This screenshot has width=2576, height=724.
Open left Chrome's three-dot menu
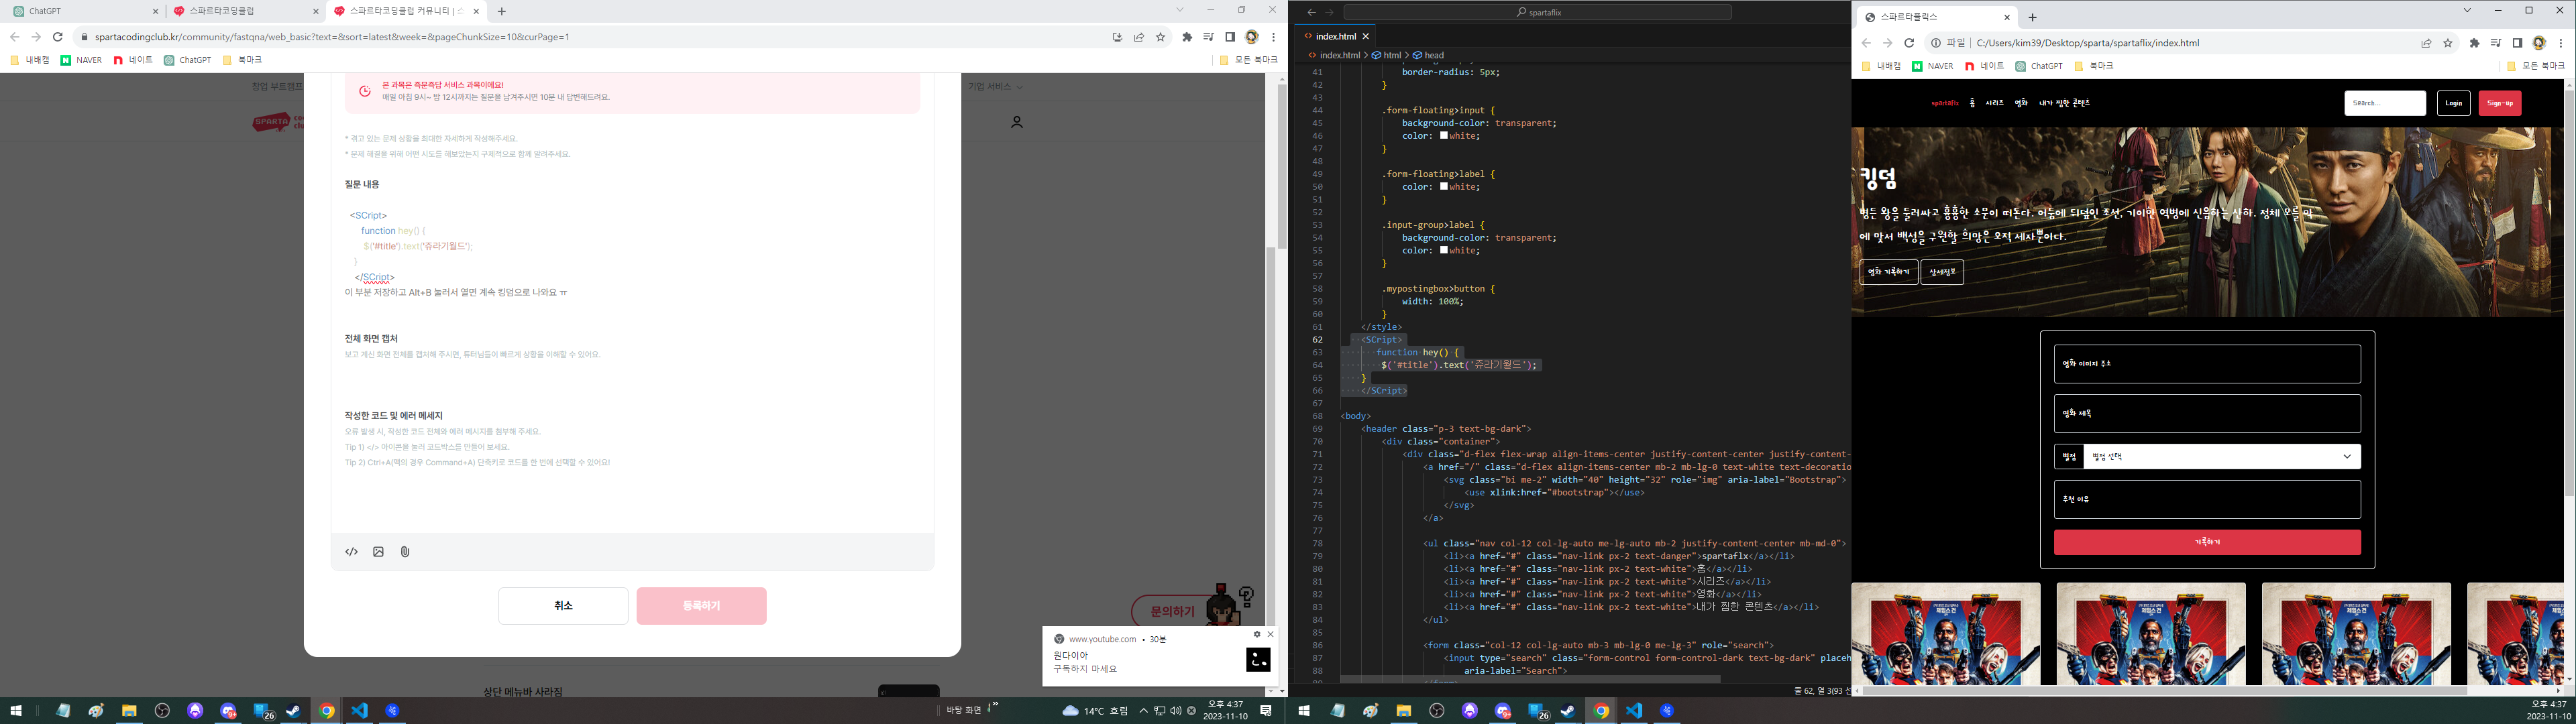(x=1273, y=37)
